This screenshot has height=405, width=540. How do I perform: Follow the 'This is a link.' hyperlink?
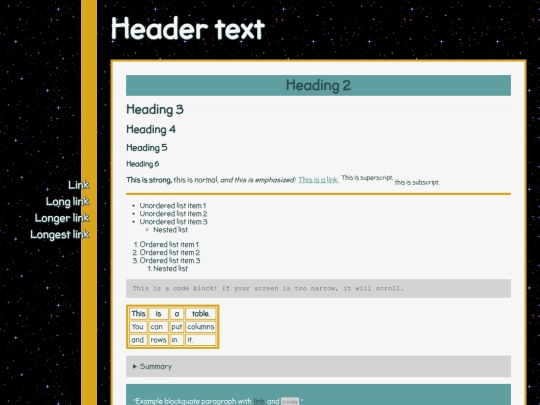tap(318, 180)
